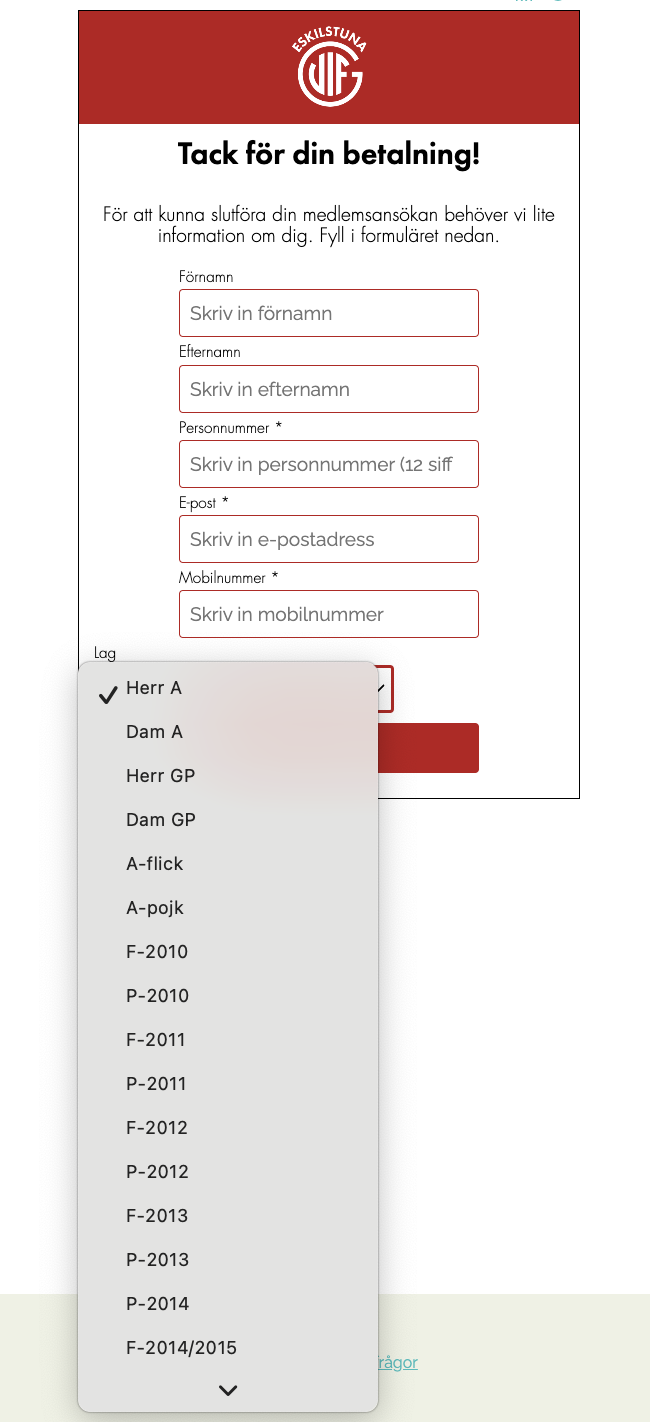Click into the Efternamn text field
The height and width of the screenshot is (1422, 650).
[x=329, y=389]
